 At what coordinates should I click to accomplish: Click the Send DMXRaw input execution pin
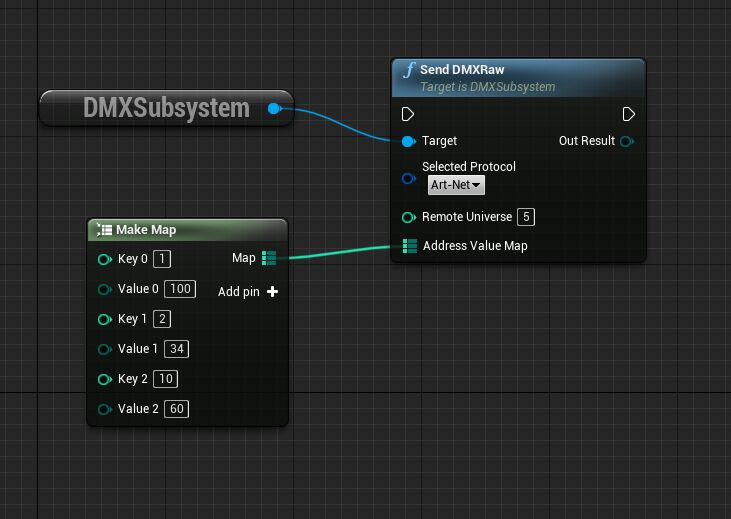coord(408,114)
